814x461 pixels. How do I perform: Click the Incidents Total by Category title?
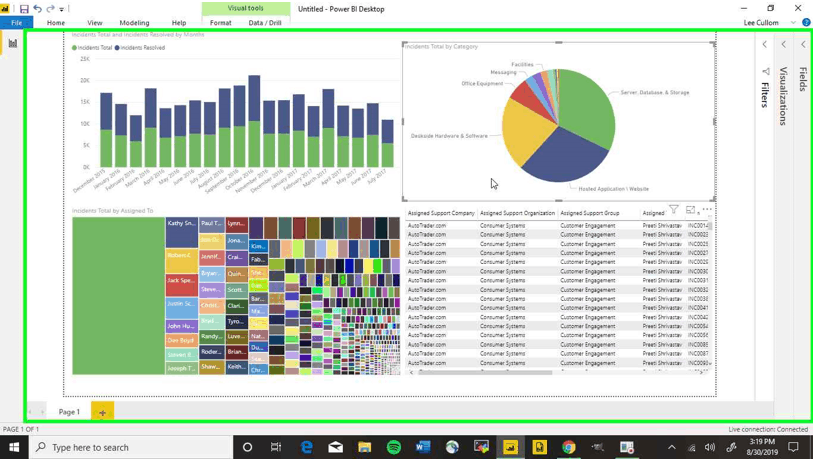(x=441, y=47)
